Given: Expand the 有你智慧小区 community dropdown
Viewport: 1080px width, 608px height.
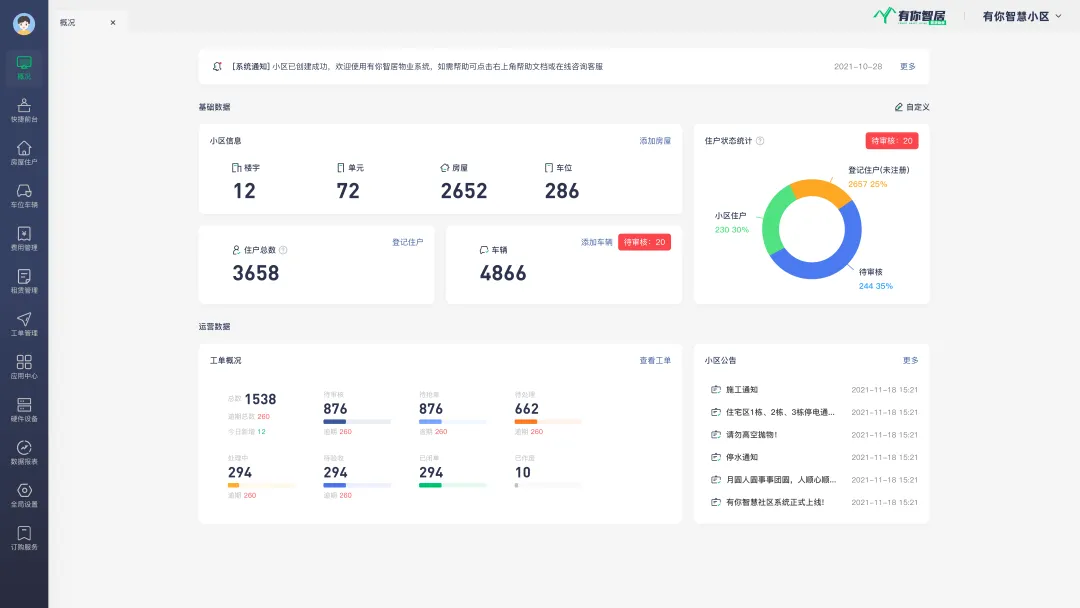Looking at the screenshot, I should click(x=1021, y=16).
